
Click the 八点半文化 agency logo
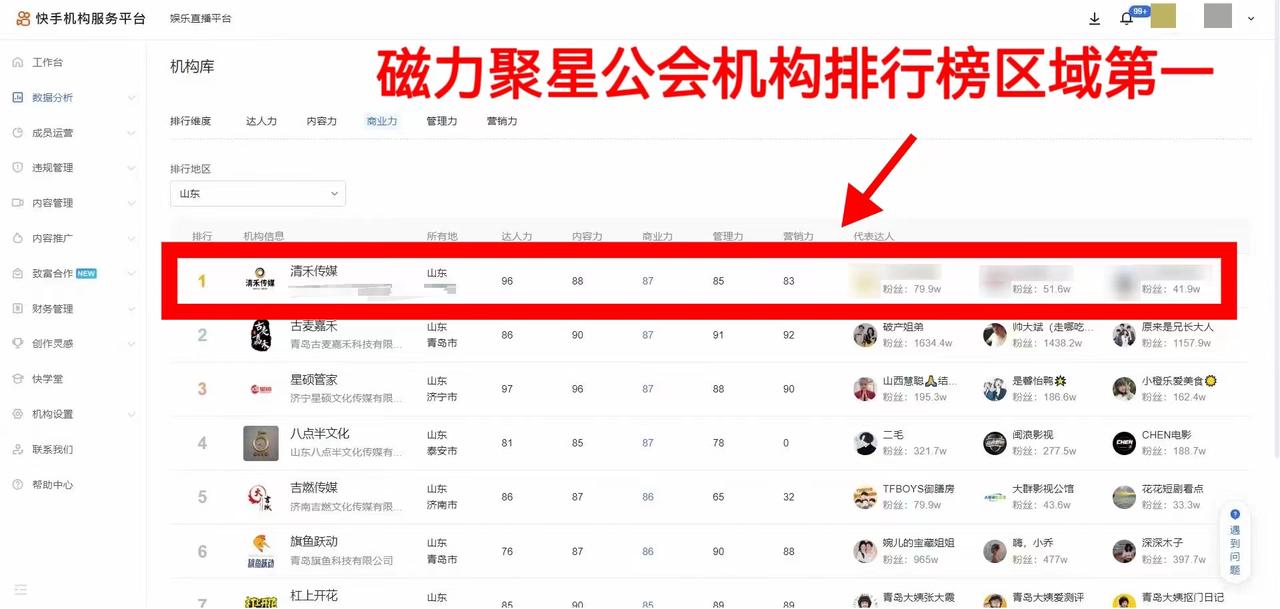(x=261, y=443)
